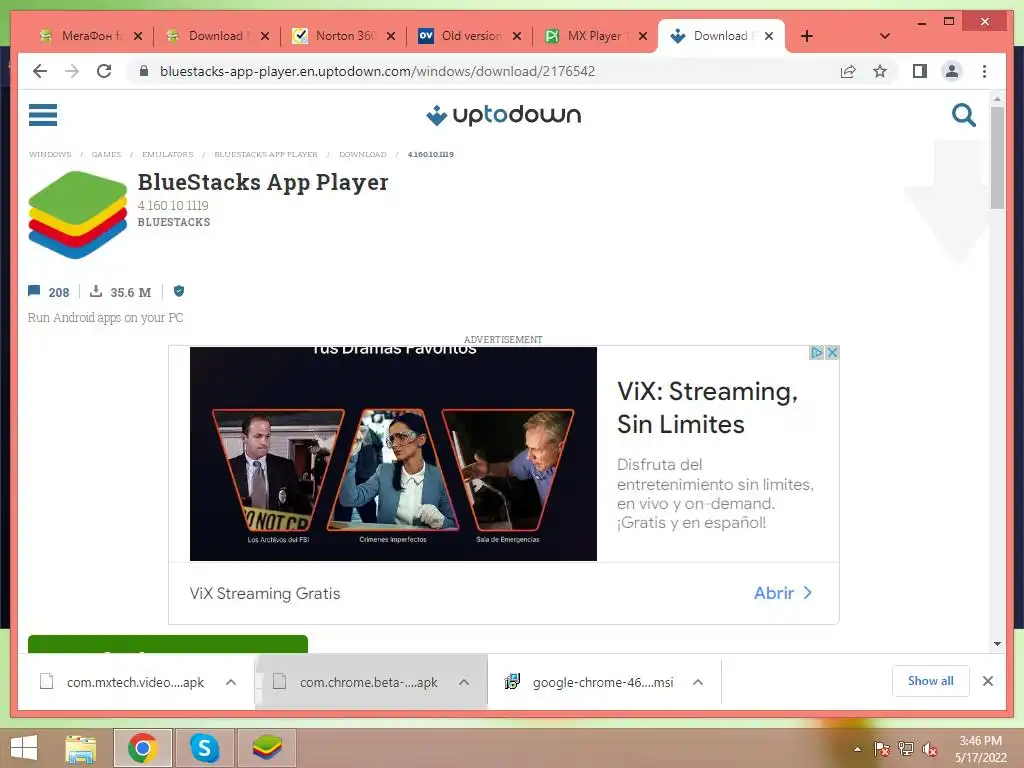1024x768 pixels.
Task: Click the Uptodown logo
Action: (x=503, y=115)
